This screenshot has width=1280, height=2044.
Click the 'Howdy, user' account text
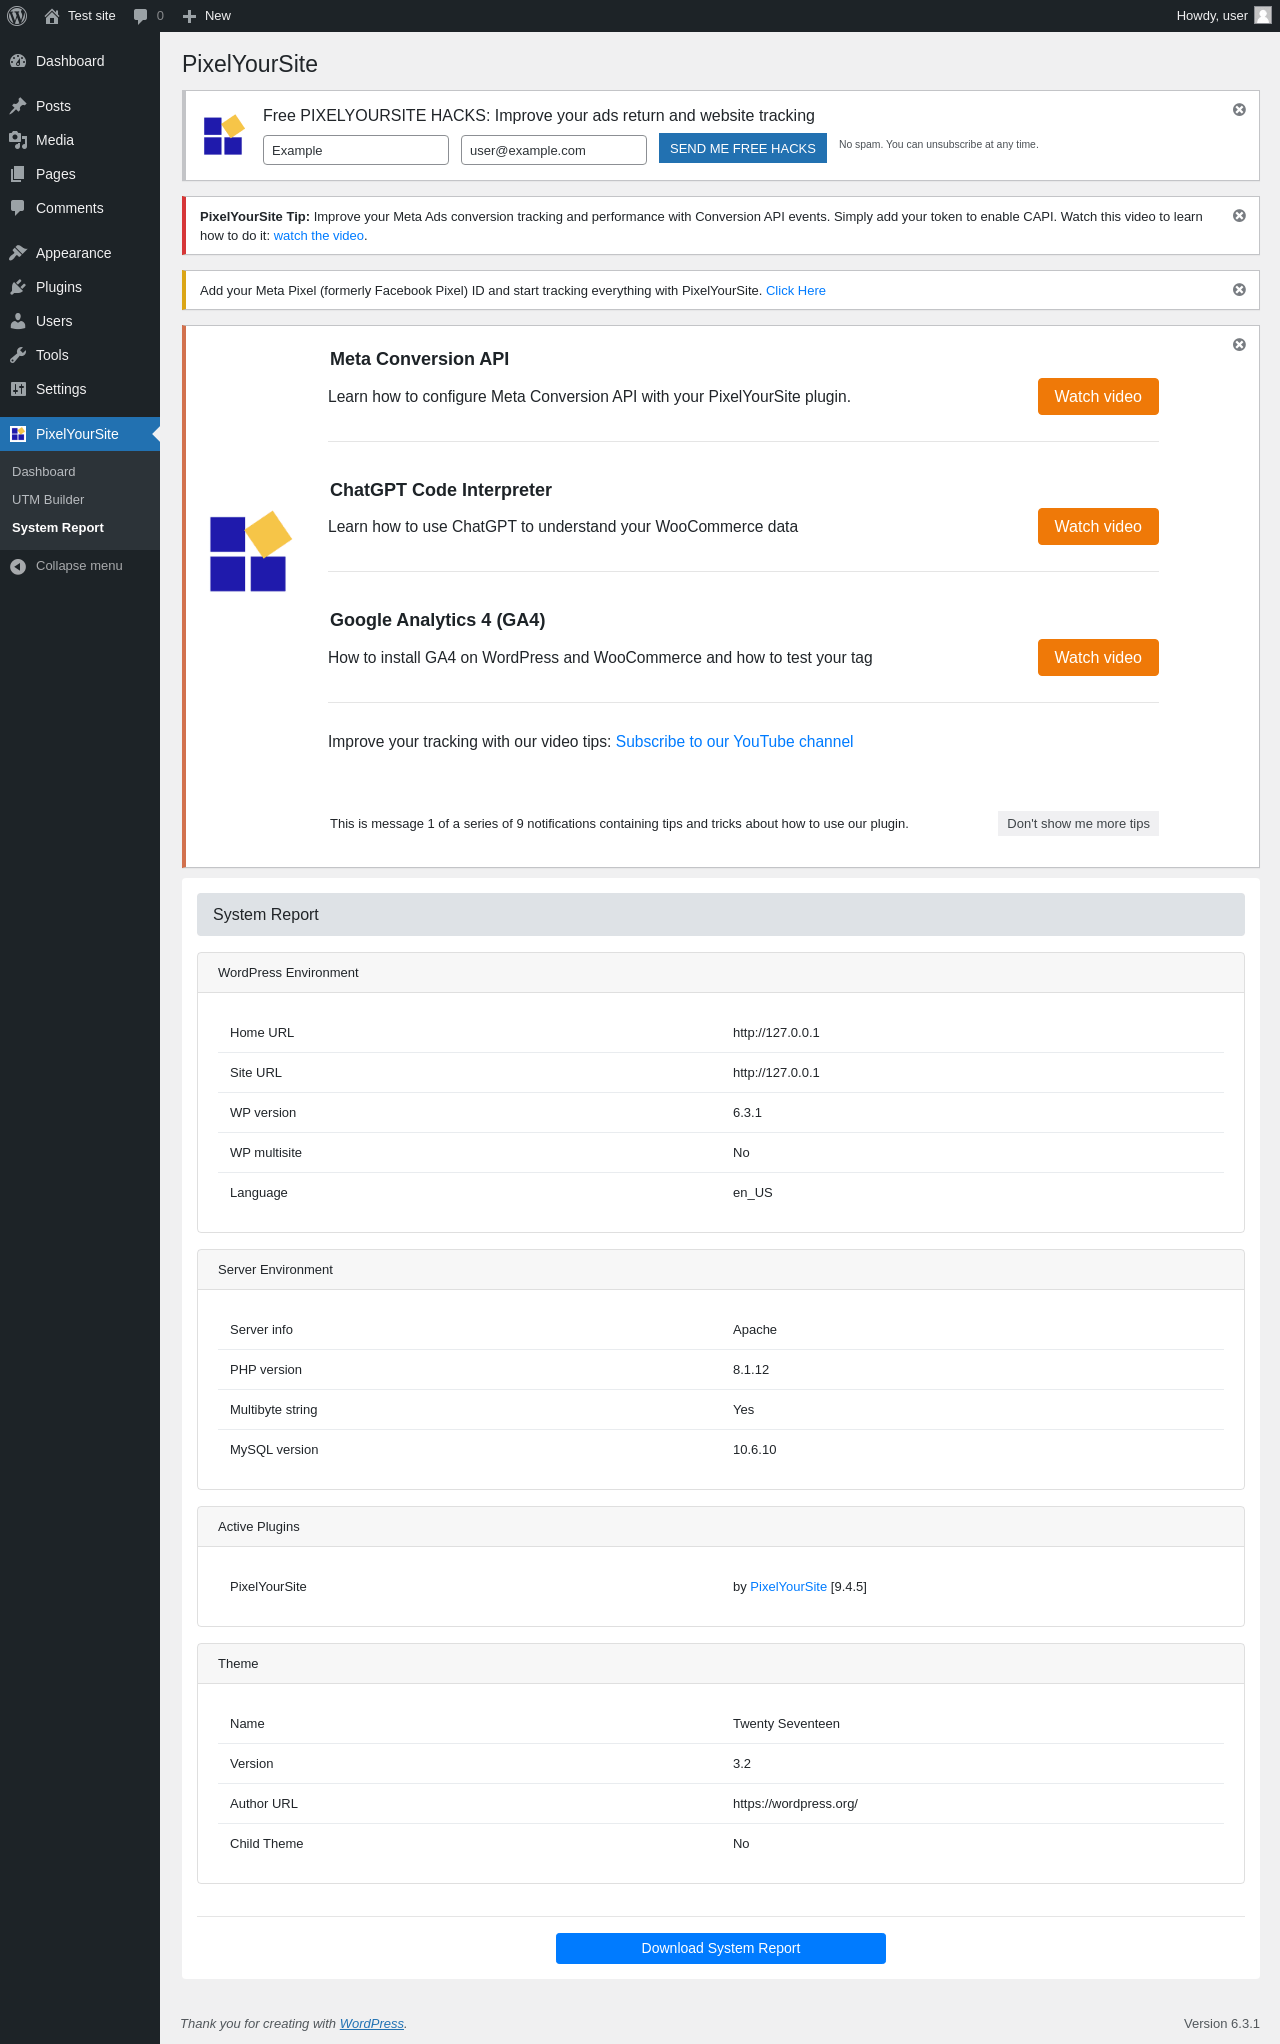[1212, 16]
